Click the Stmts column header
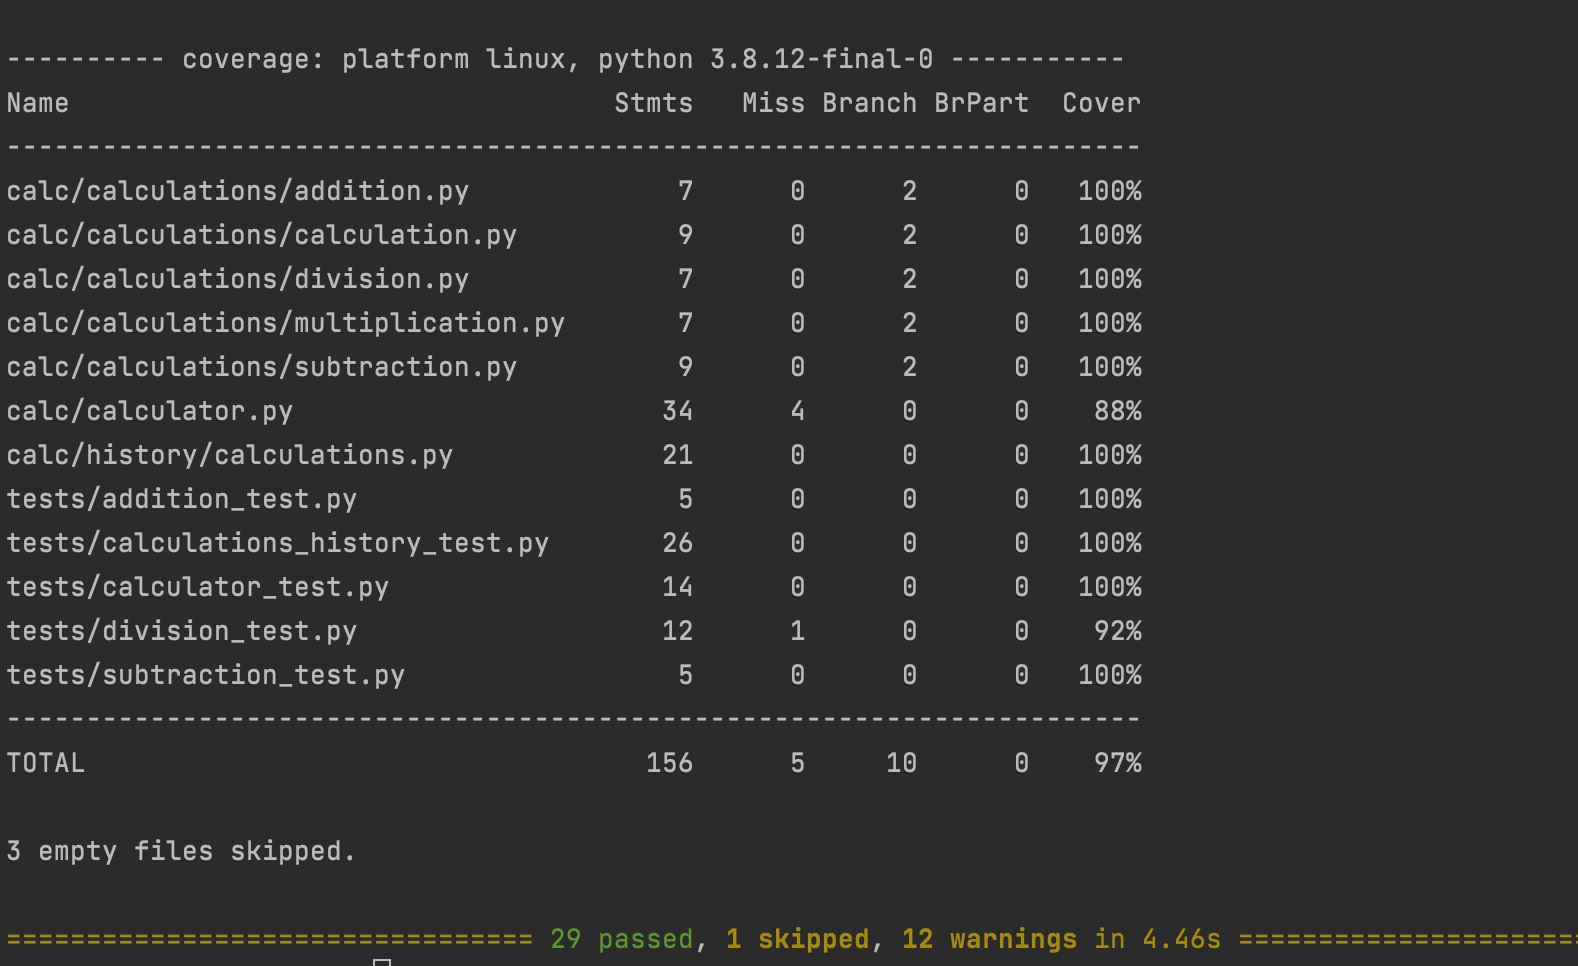Viewport: 1578px width, 966px height. [654, 102]
